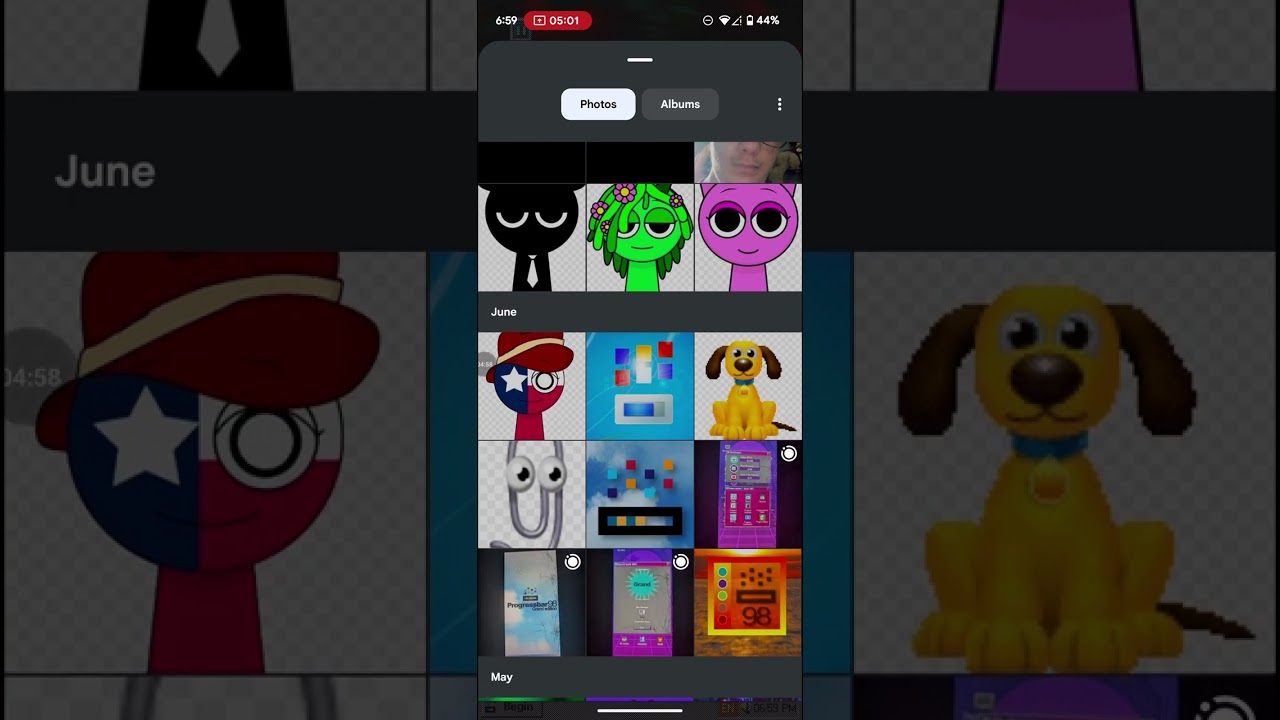This screenshot has width=1280, height=720.
Task: Select the blue wallpaper with colored squares
Action: tap(640, 386)
